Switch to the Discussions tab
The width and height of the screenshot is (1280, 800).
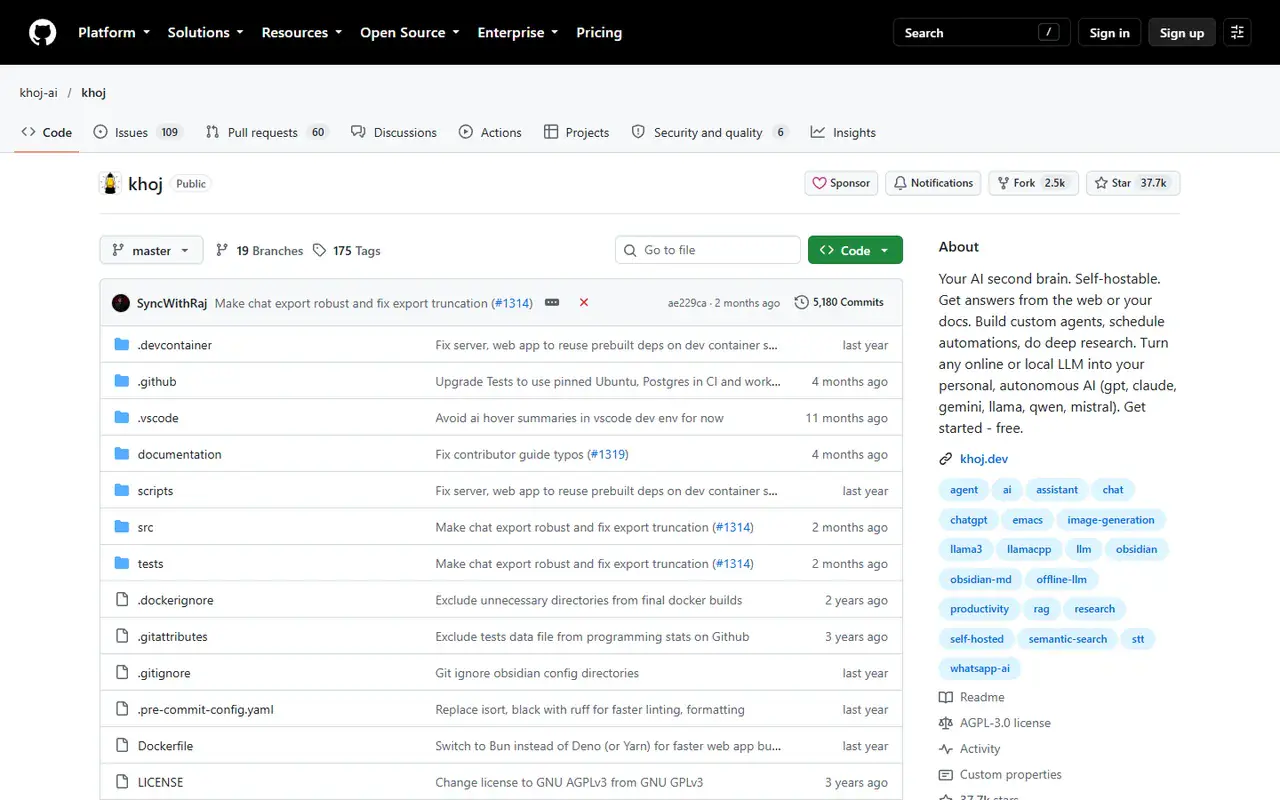(394, 132)
